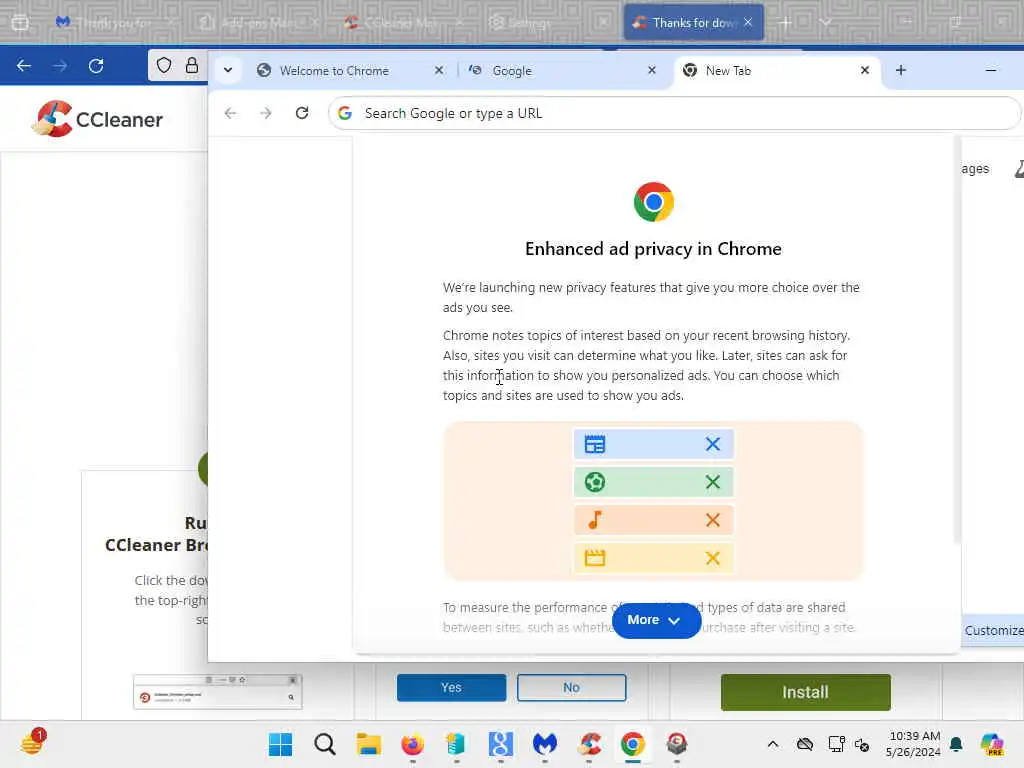1024x768 pixels.
Task: Click Chrome's forward arrow
Action: click(x=266, y=113)
